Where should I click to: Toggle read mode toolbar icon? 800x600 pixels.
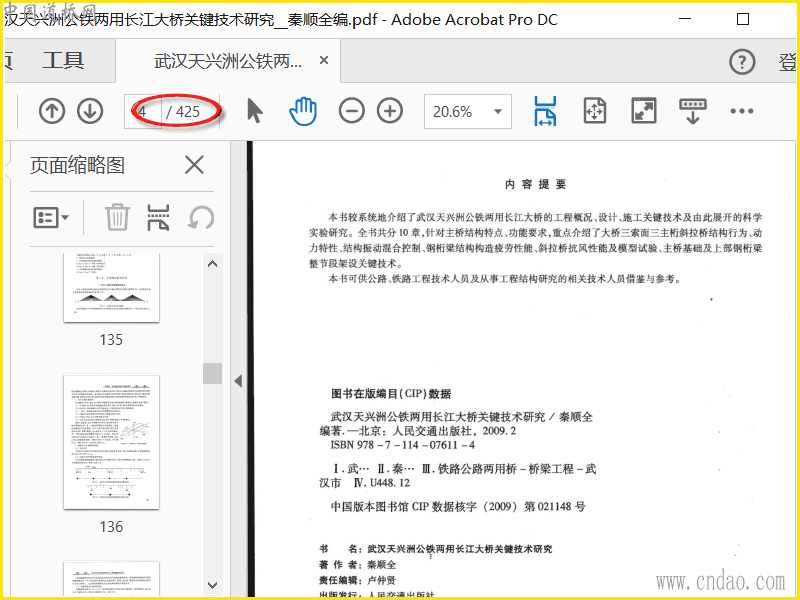[x=693, y=111]
